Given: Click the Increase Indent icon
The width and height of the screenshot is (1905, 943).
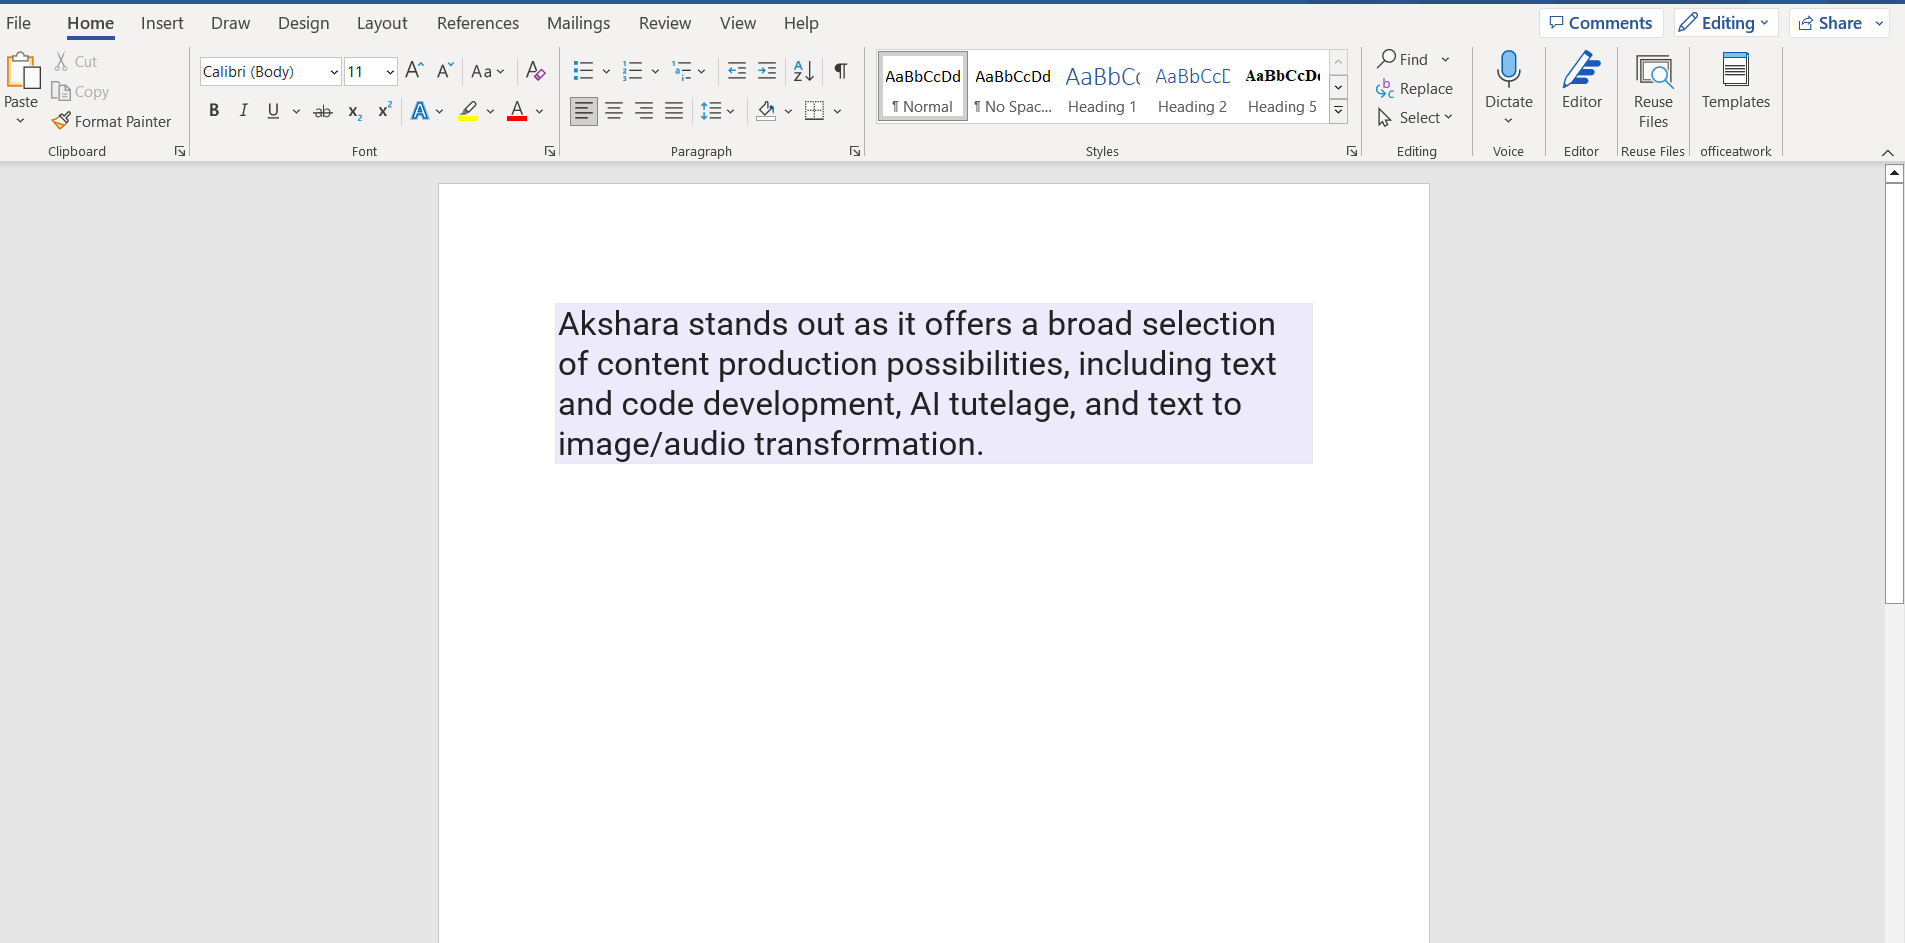Looking at the screenshot, I should coord(767,71).
